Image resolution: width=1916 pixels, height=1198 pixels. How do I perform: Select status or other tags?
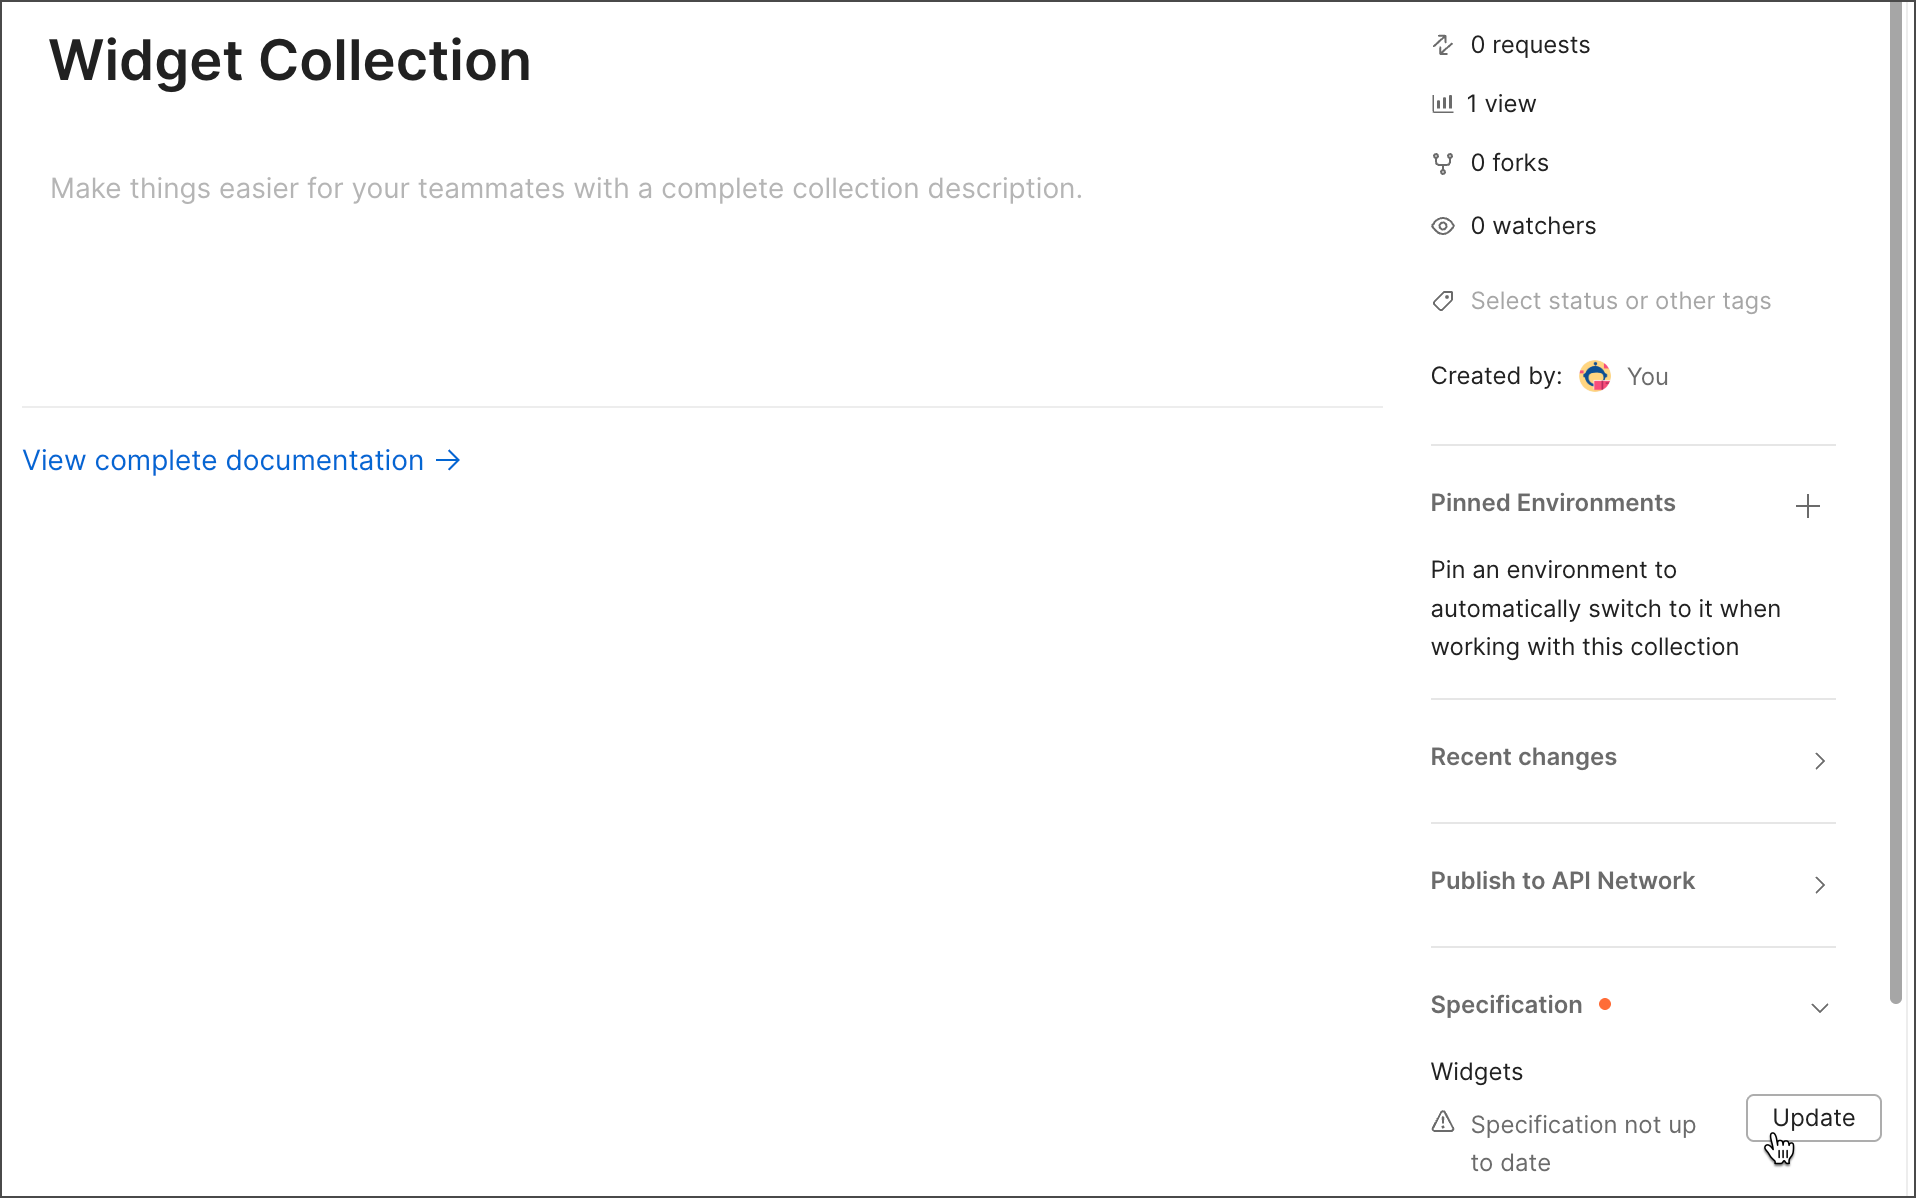[1619, 301]
